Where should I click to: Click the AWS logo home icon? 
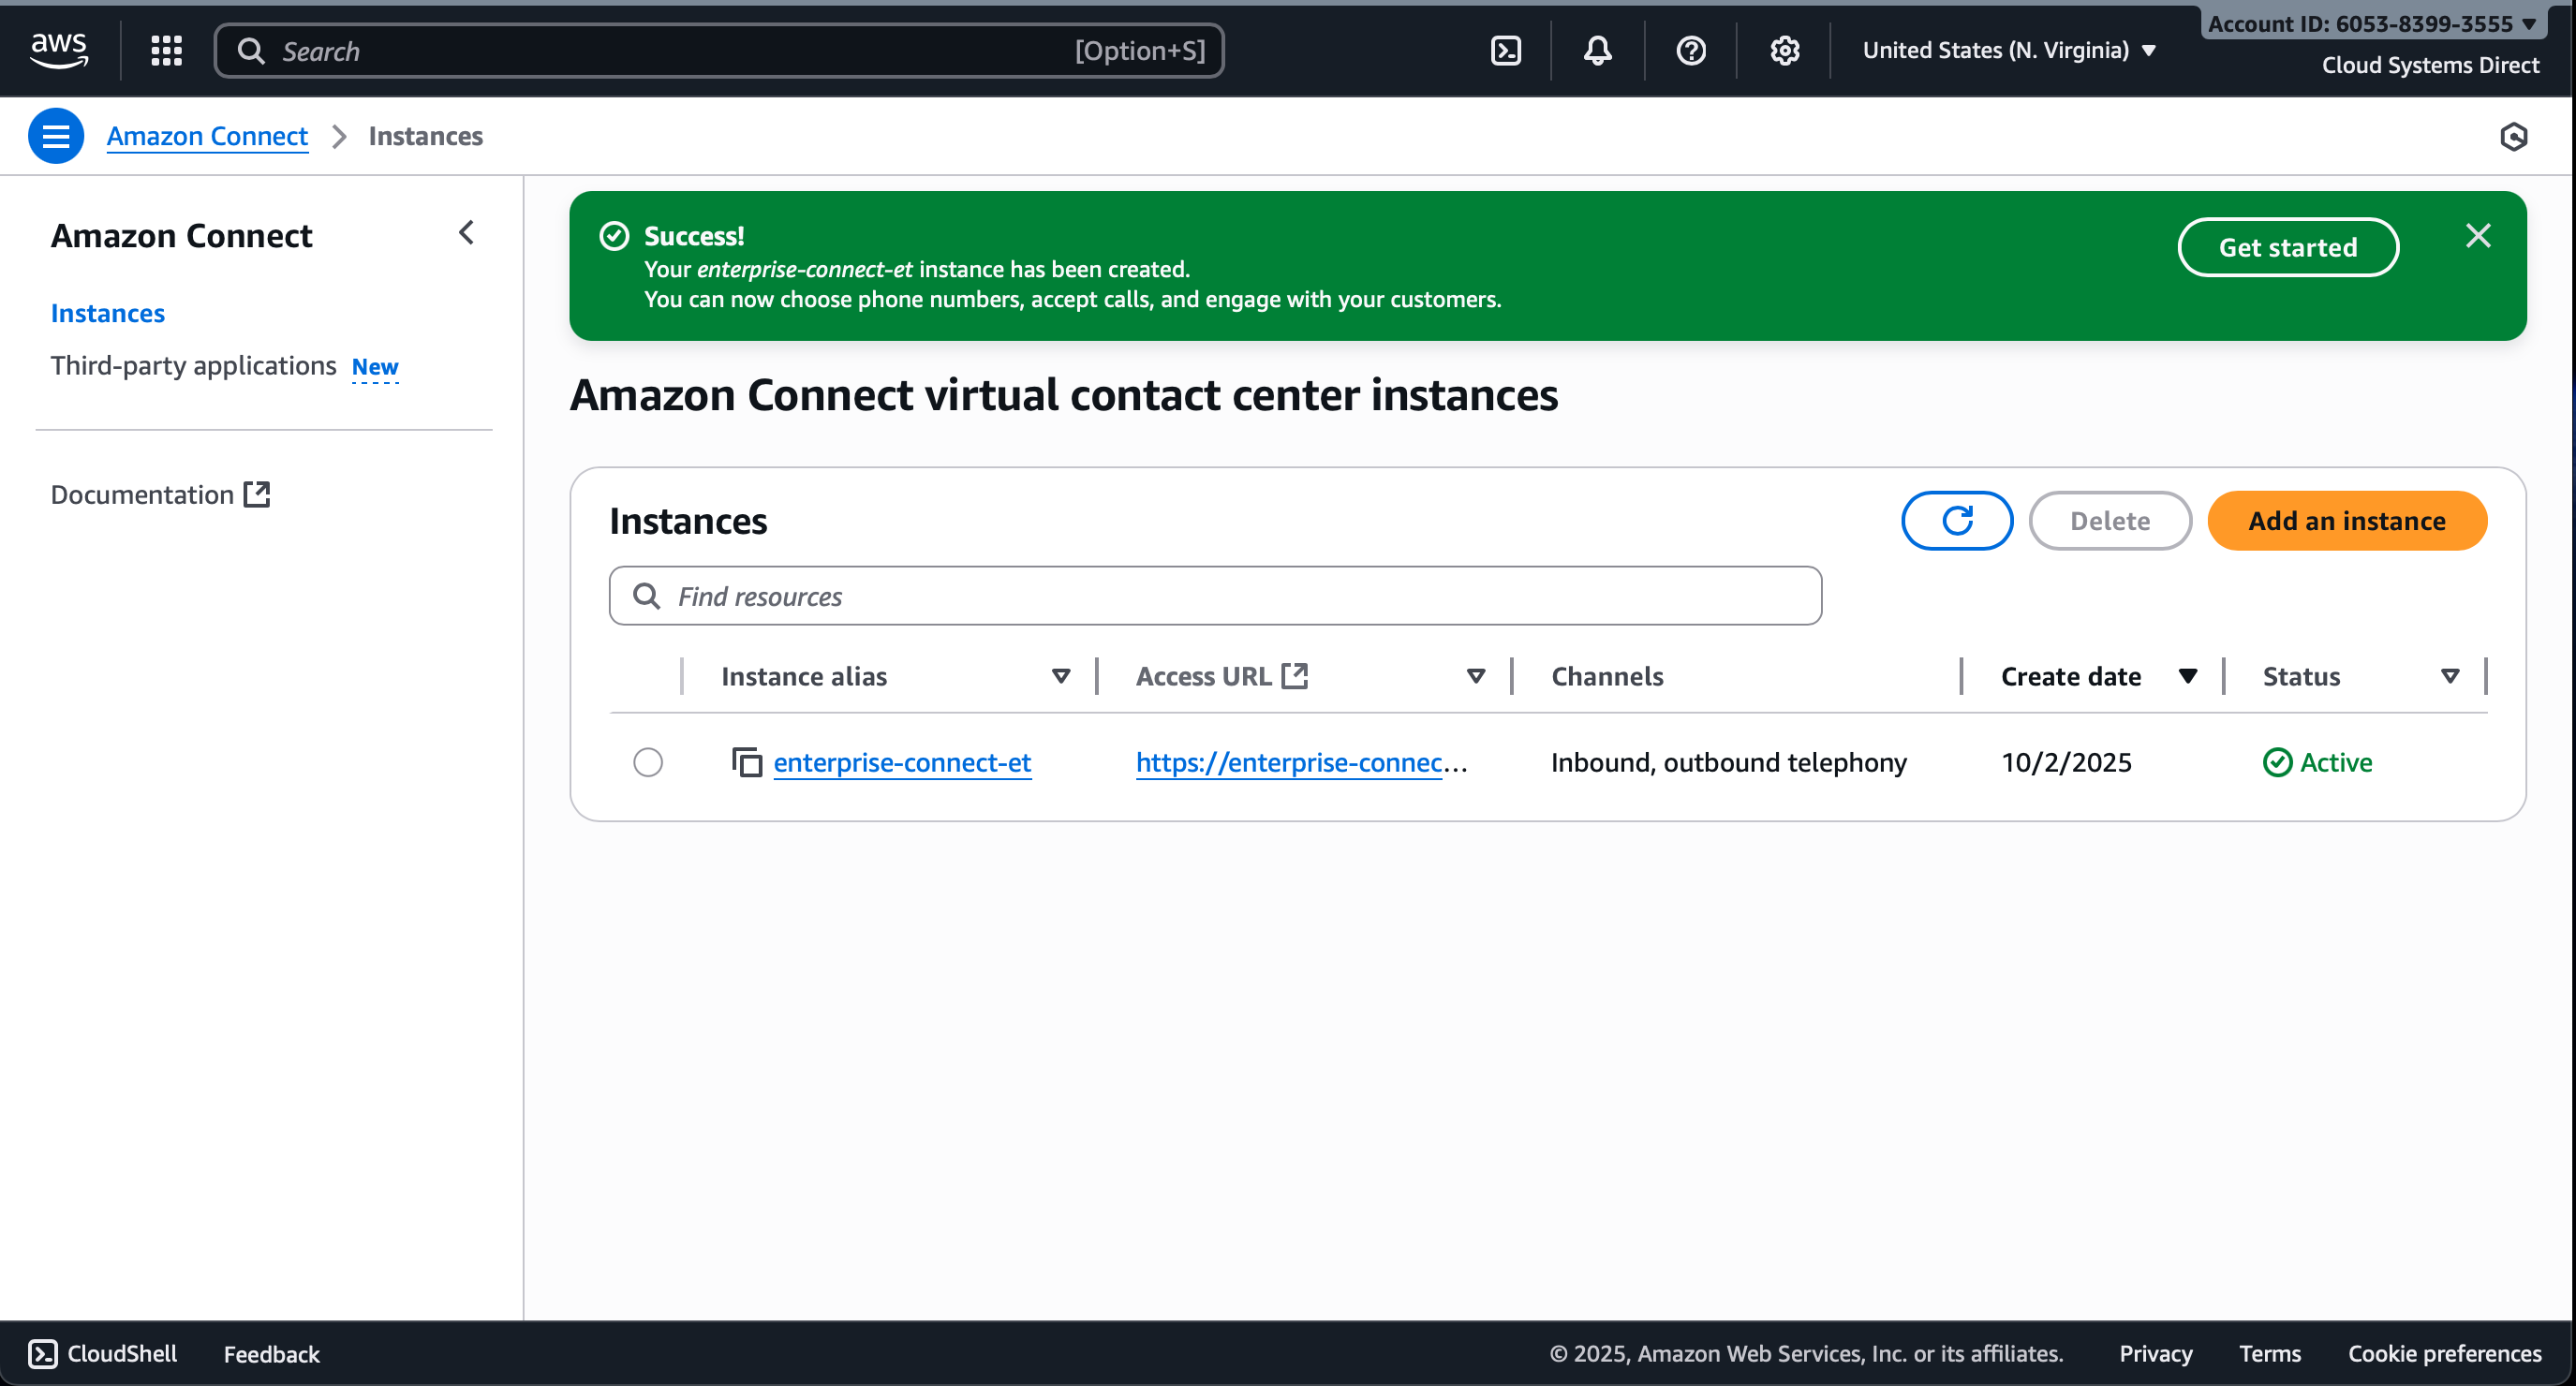pyautogui.click(x=58, y=50)
